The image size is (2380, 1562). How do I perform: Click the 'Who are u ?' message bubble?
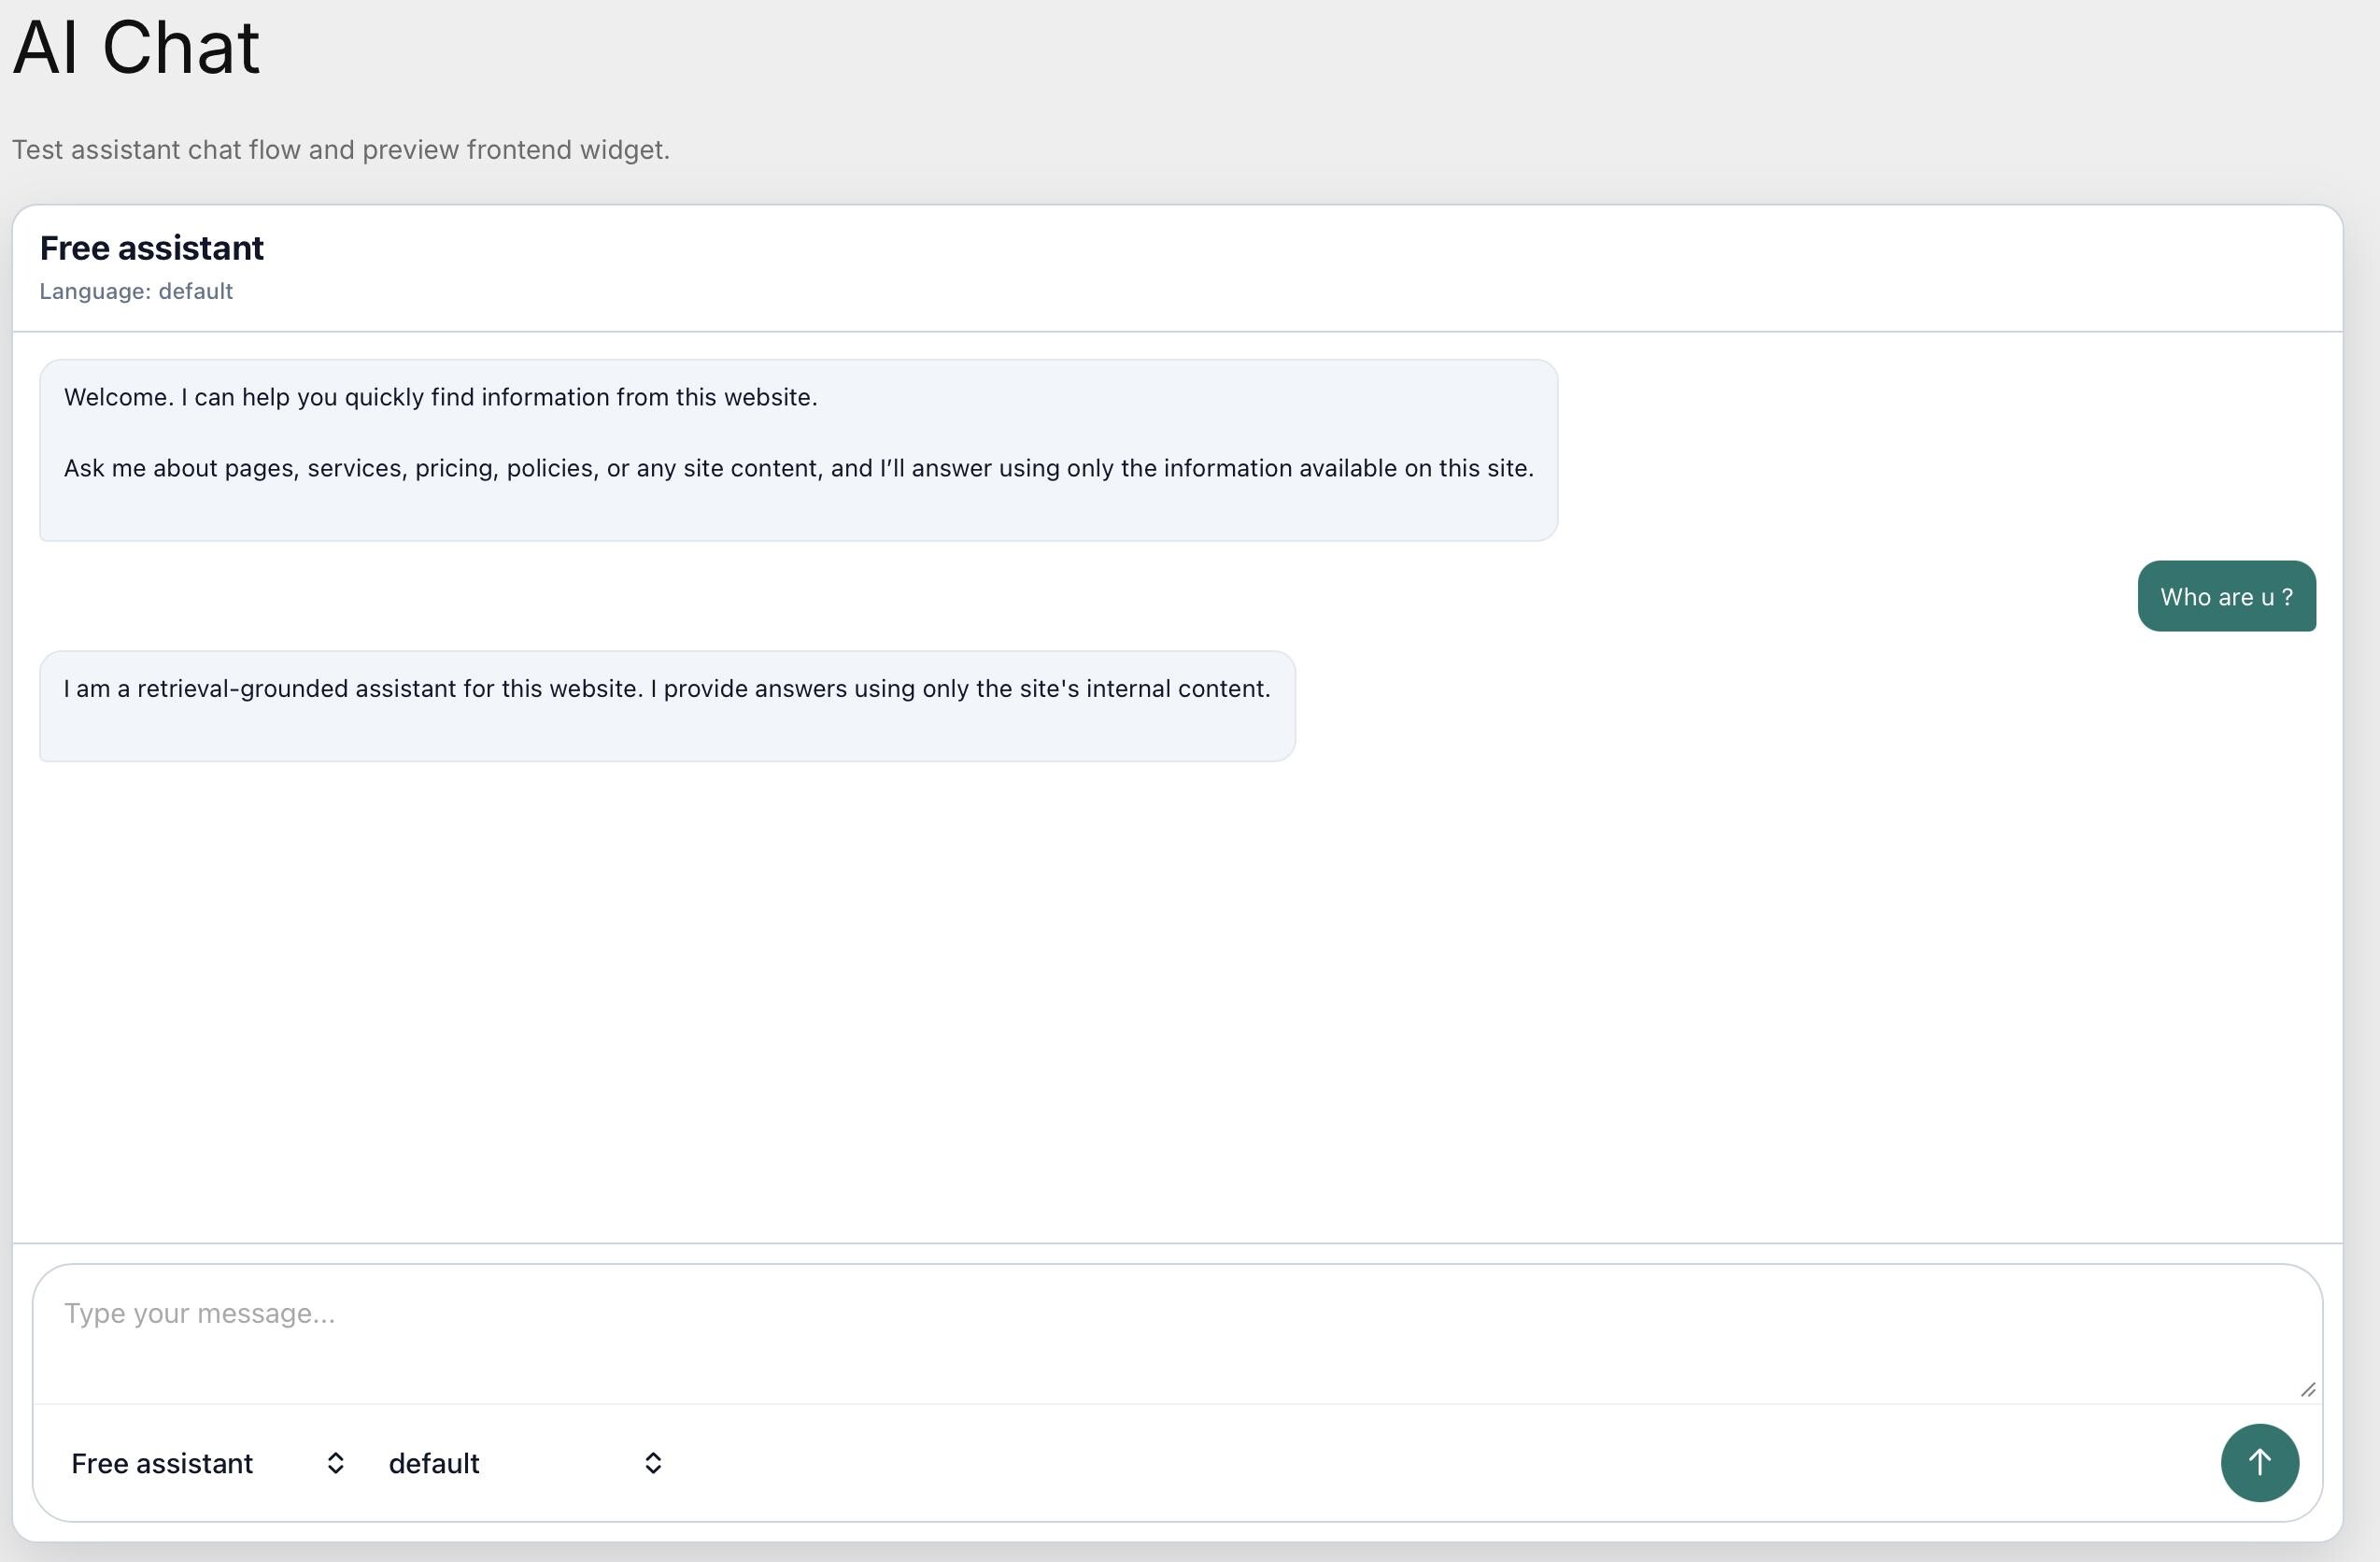[x=2226, y=597]
